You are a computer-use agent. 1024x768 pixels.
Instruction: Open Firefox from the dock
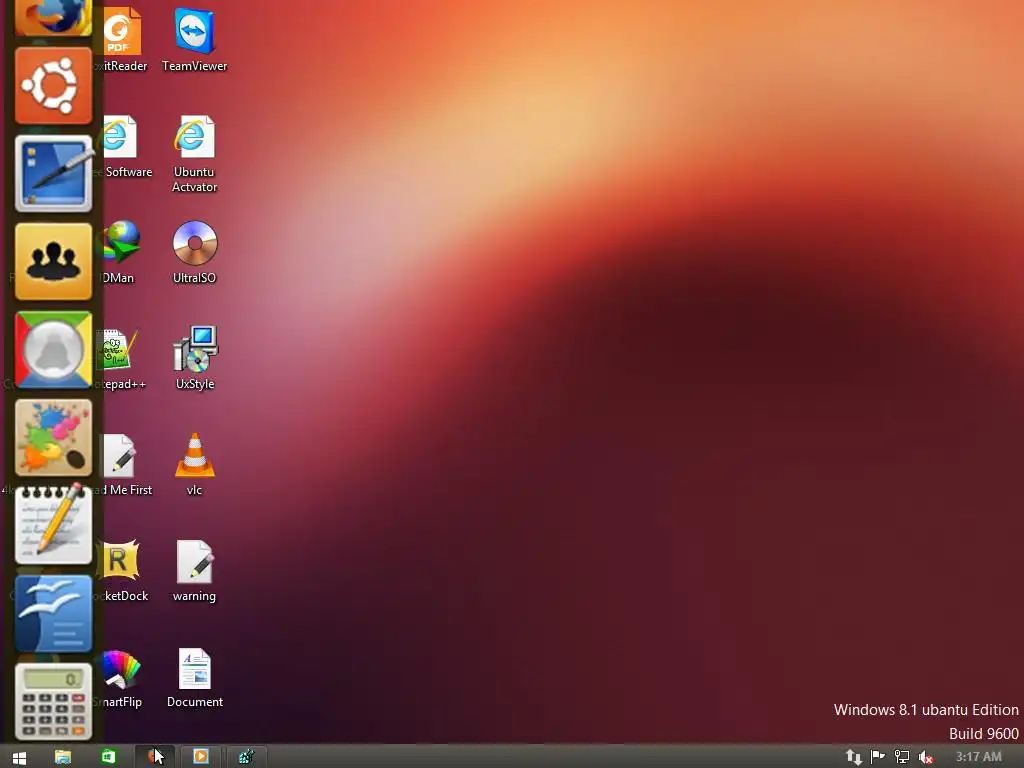pos(54,16)
